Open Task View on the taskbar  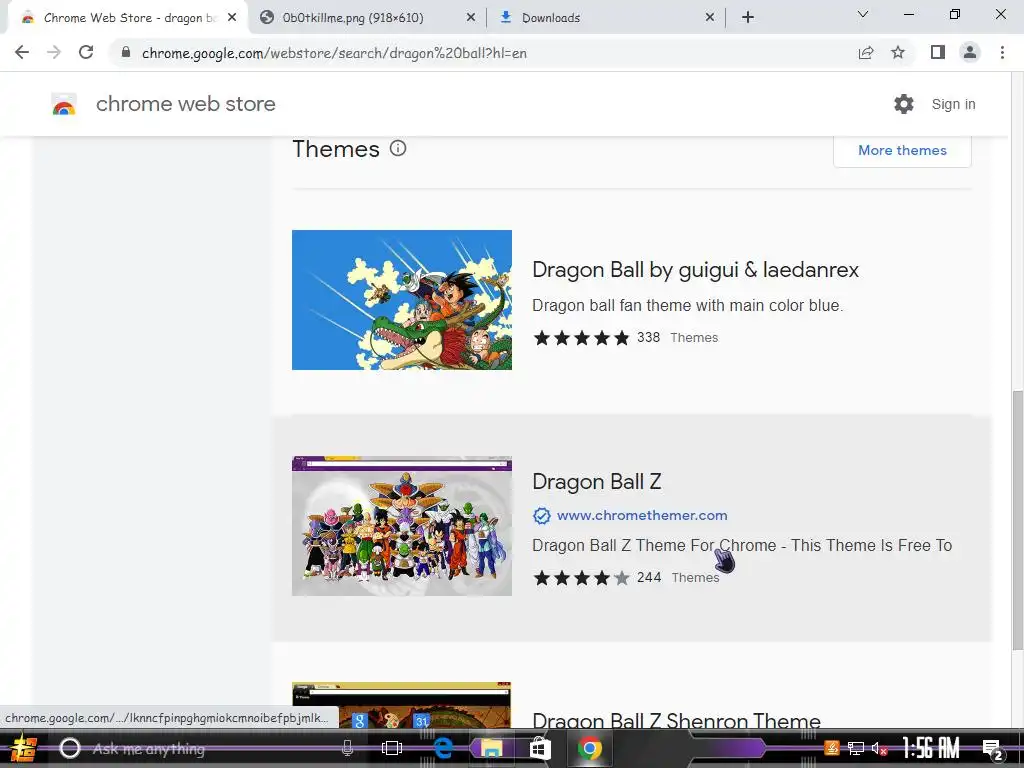tap(392, 748)
